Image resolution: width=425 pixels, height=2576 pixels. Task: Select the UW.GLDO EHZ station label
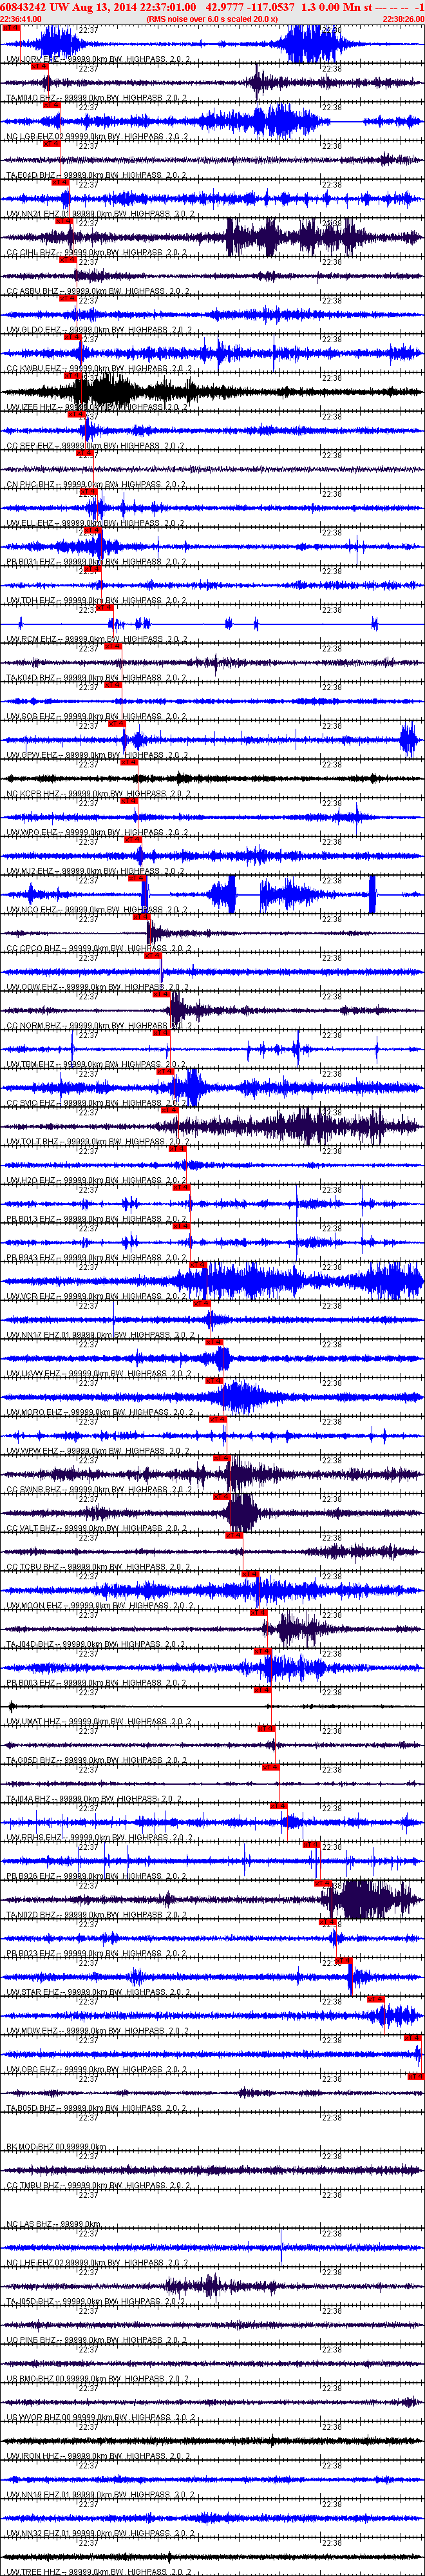click(x=98, y=330)
